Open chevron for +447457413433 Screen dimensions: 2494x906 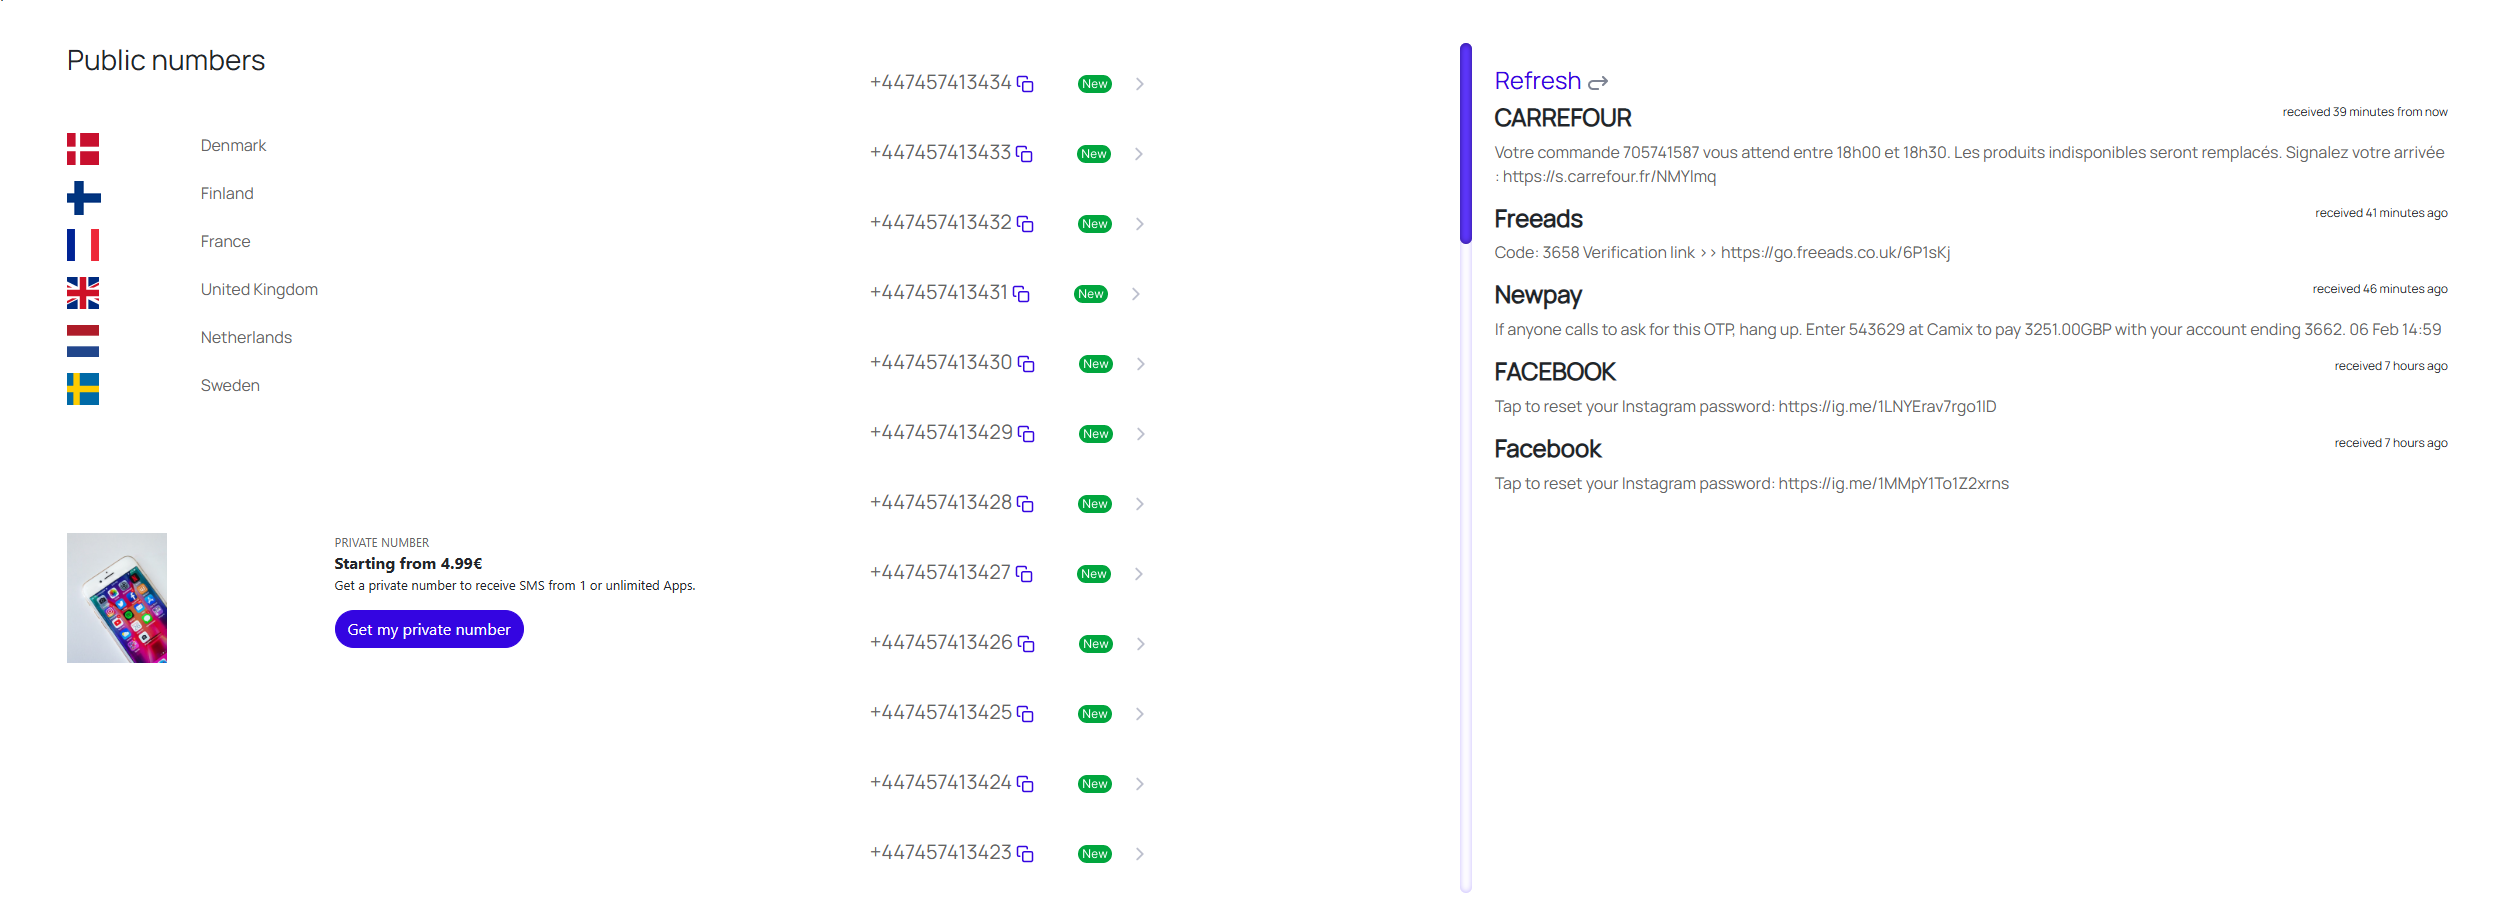[x=1138, y=154]
